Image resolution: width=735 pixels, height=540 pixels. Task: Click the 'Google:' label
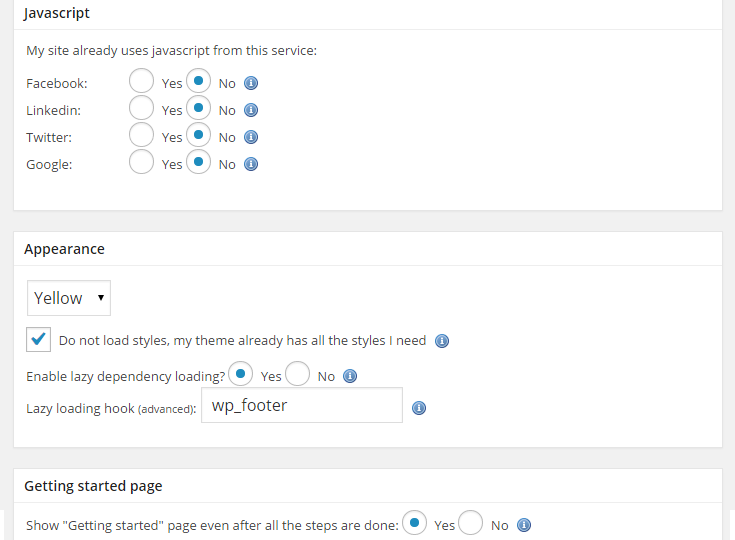coord(49,165)
